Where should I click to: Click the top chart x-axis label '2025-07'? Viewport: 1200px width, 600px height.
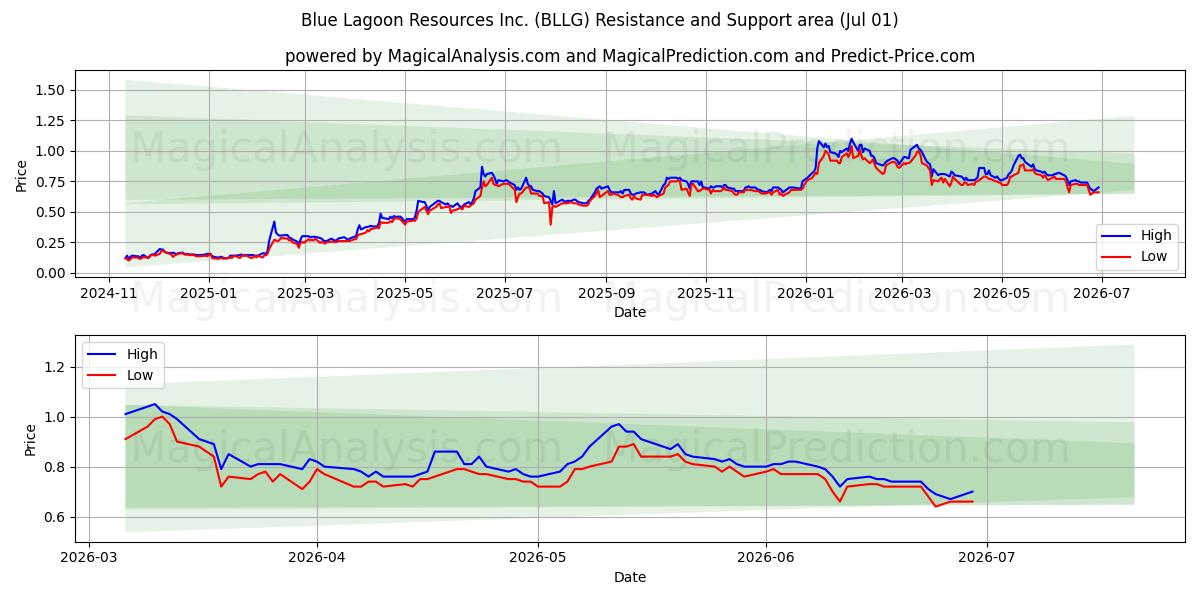point(505,293)
